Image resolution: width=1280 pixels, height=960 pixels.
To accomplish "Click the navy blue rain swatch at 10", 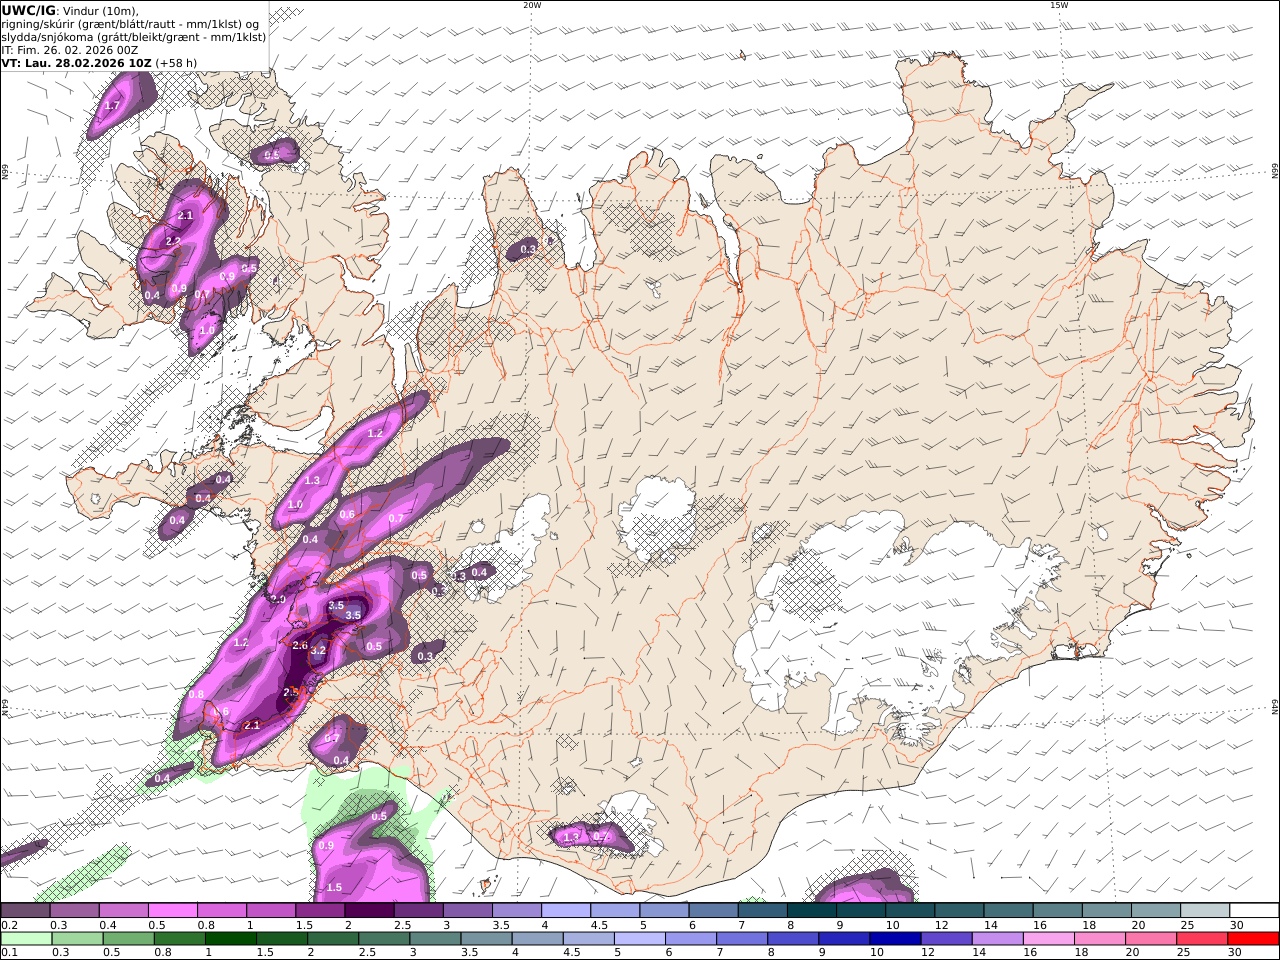I will tap(895, 939).
